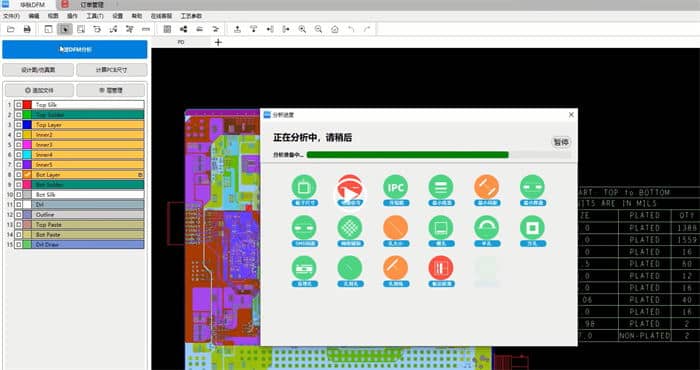Toggle the Outline layer checkbox
This screenshot has width=700, height=370.
18,215
